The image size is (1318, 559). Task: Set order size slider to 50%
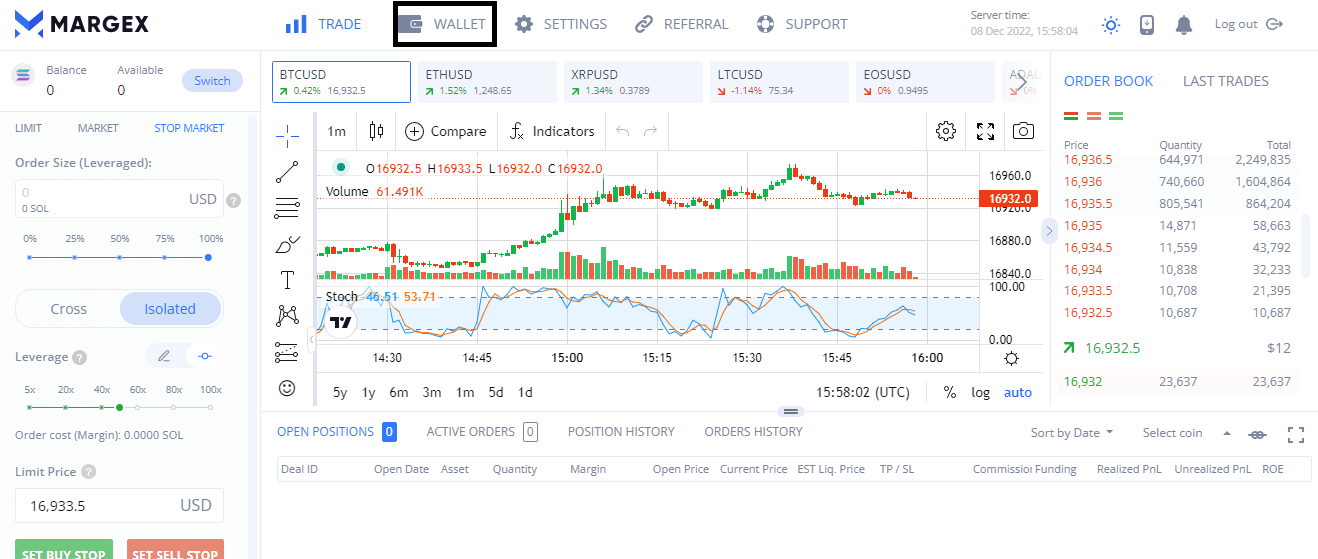(x=120, y=257)
